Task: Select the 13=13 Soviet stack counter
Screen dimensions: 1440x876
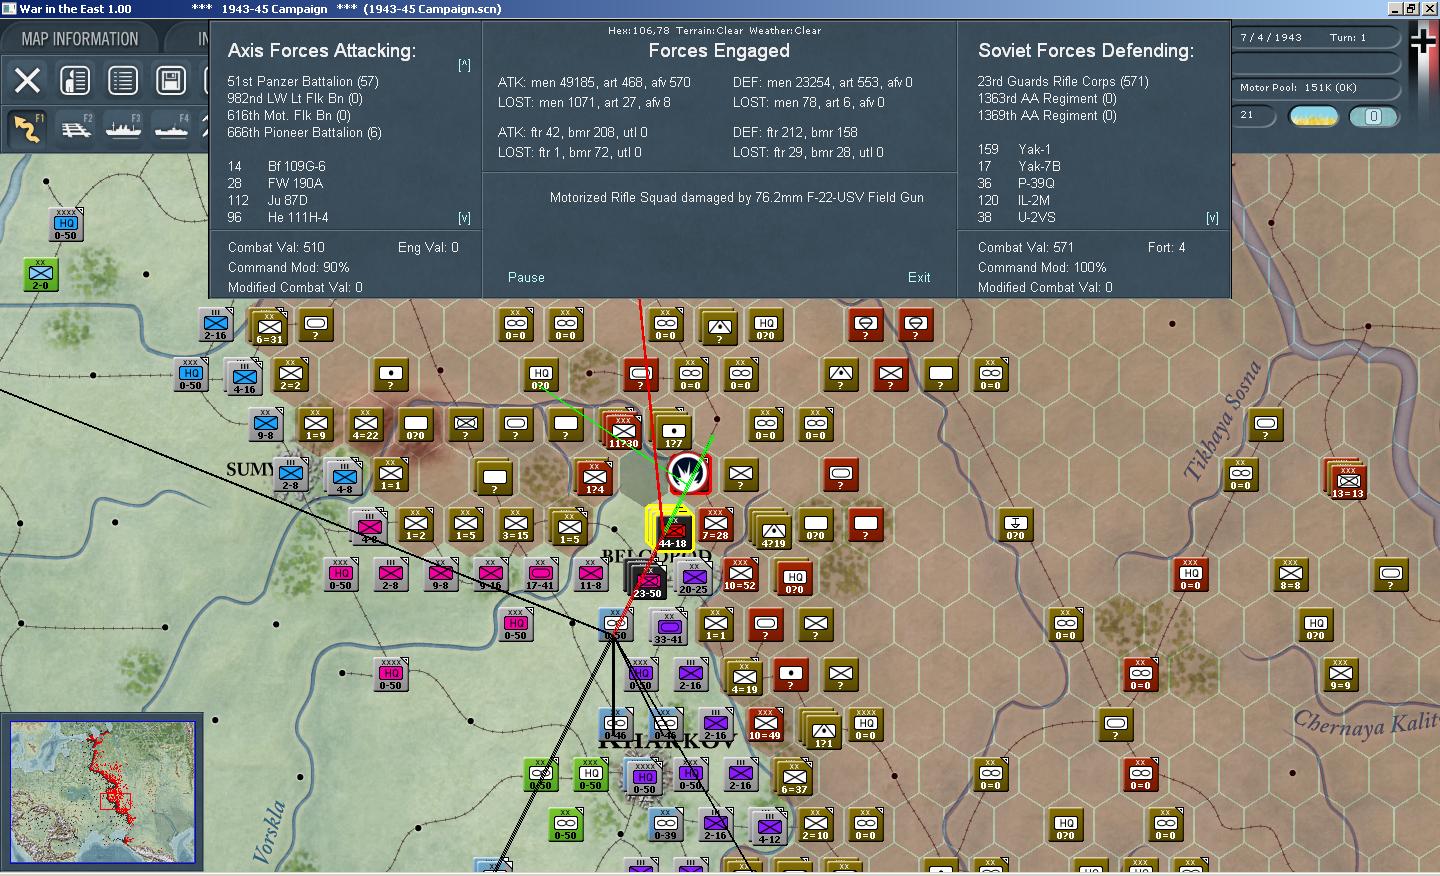Action: click(1347, 480)
